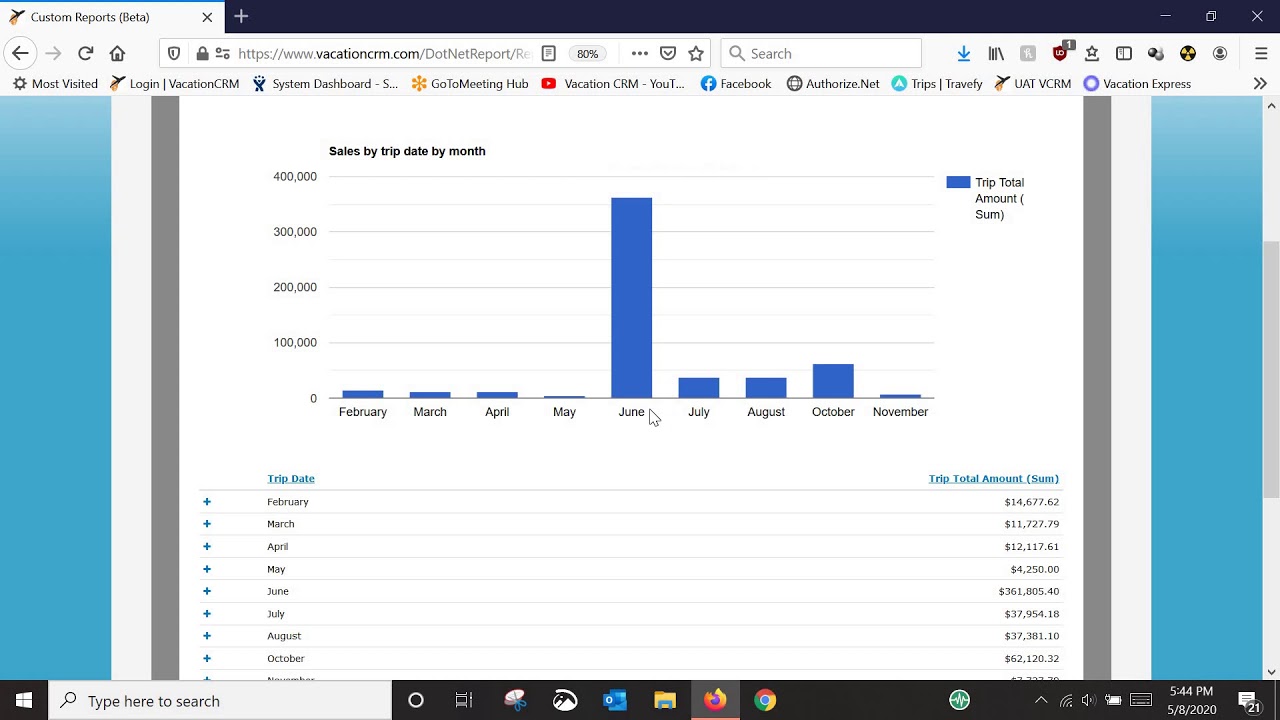Reset the 80% zoom level indicator
Viewport: 1280px width, 720px height.
tap(587, 54)
